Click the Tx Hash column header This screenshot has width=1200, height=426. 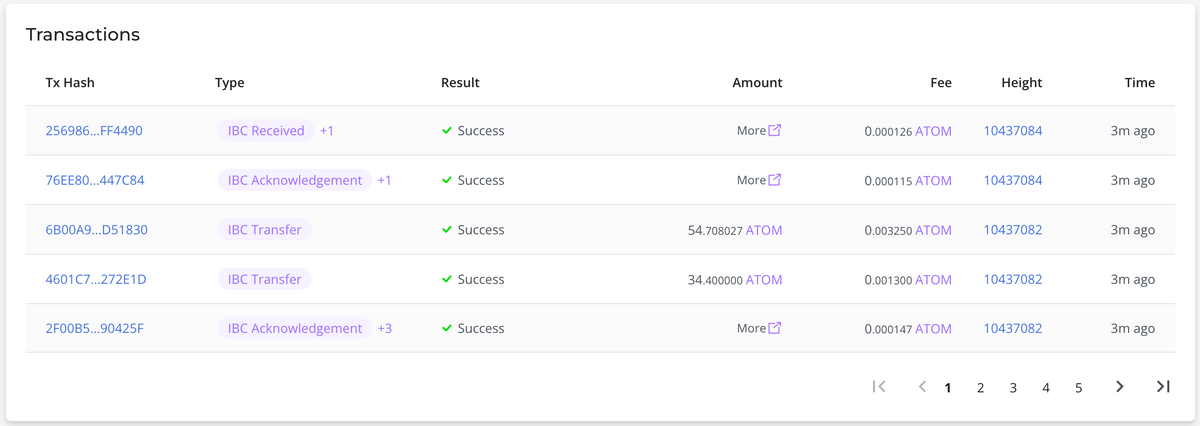[70, 82]
